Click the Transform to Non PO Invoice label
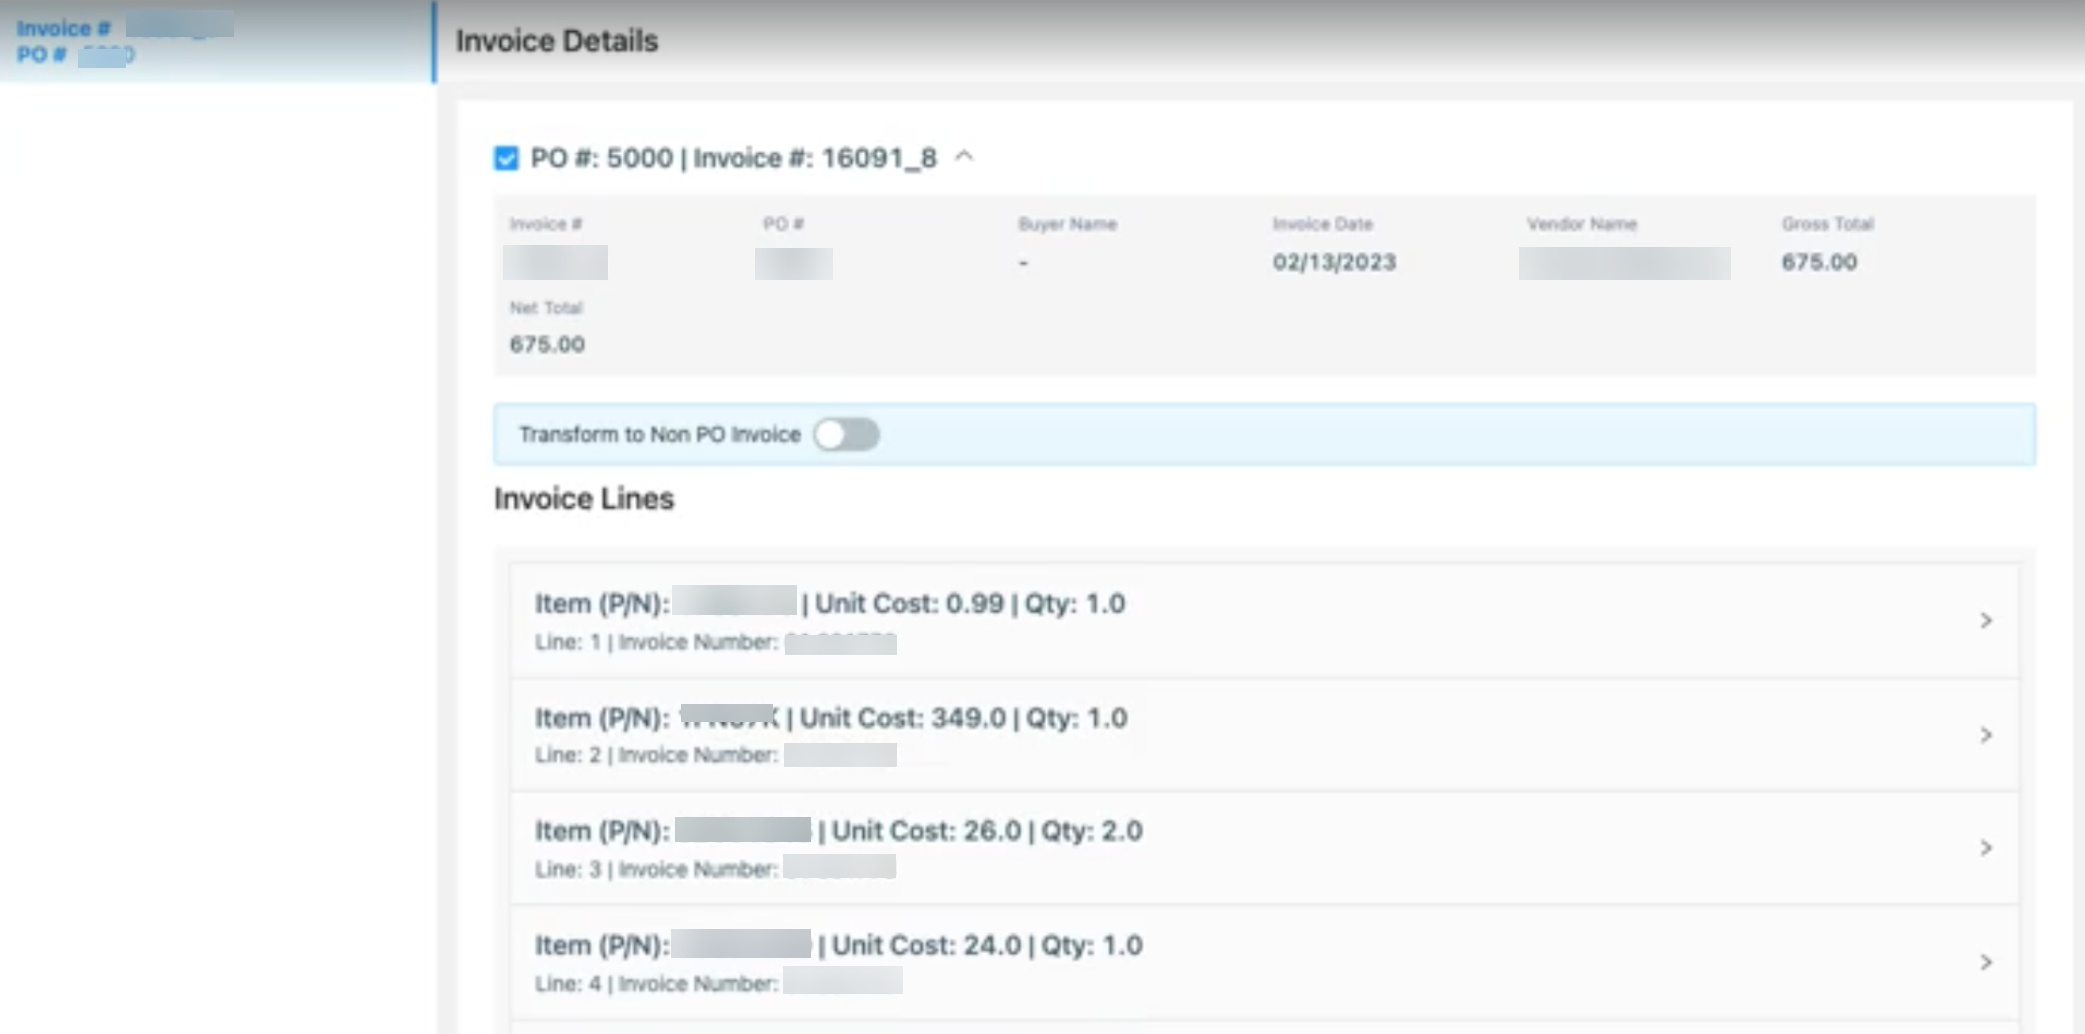The image size is (2085, 1034). (x=659, y=434)
